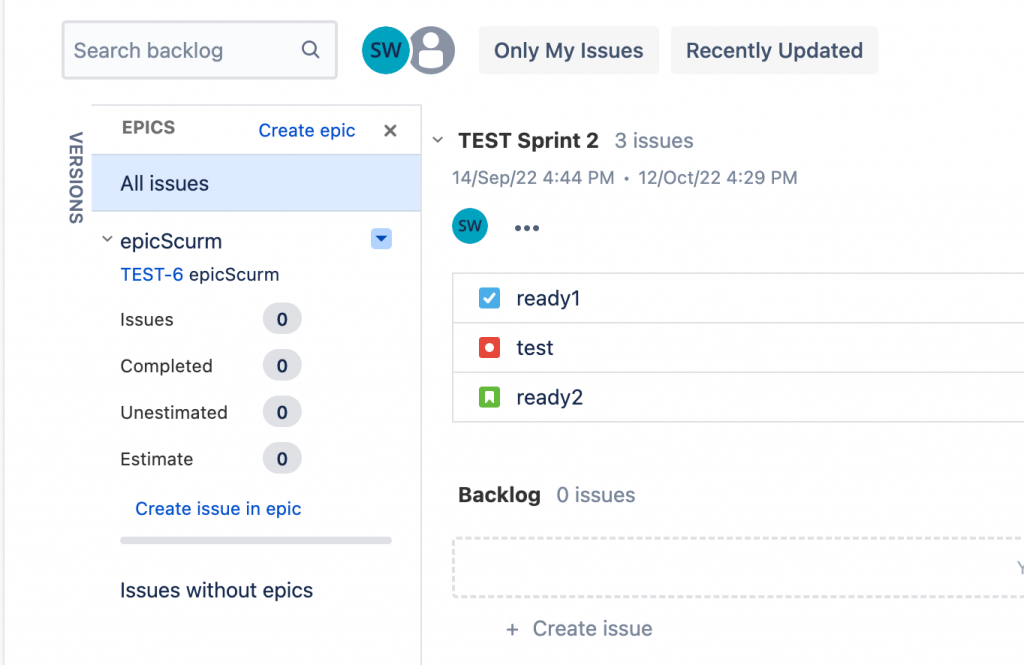Image resolution: width=1024 pixels, height=665 pixels.
Task: Toggle the Only My Issues filter
Action: [x=568, y=51]
